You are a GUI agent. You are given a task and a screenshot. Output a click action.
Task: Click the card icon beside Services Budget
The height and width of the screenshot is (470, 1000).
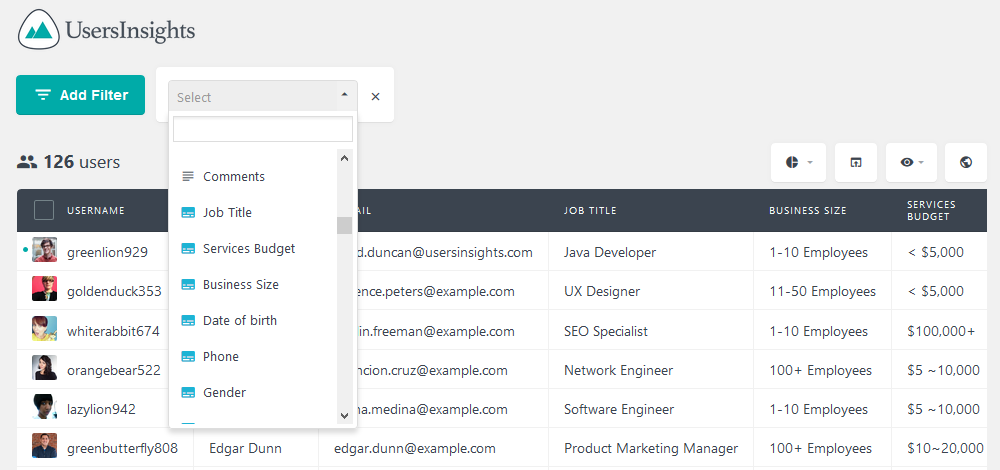click(188, 249)
